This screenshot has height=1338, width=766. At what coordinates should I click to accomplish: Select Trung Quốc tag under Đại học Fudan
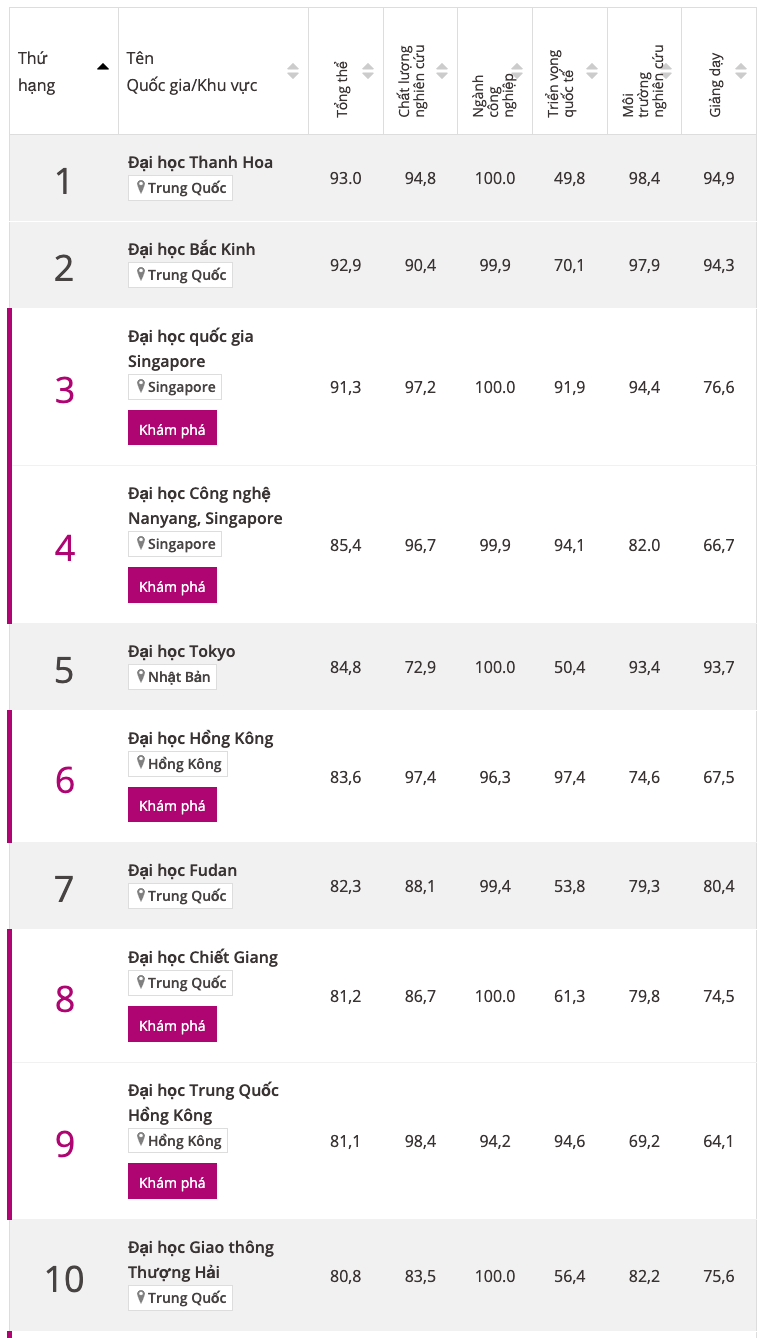pyautogui.click(x=180, y=896)
